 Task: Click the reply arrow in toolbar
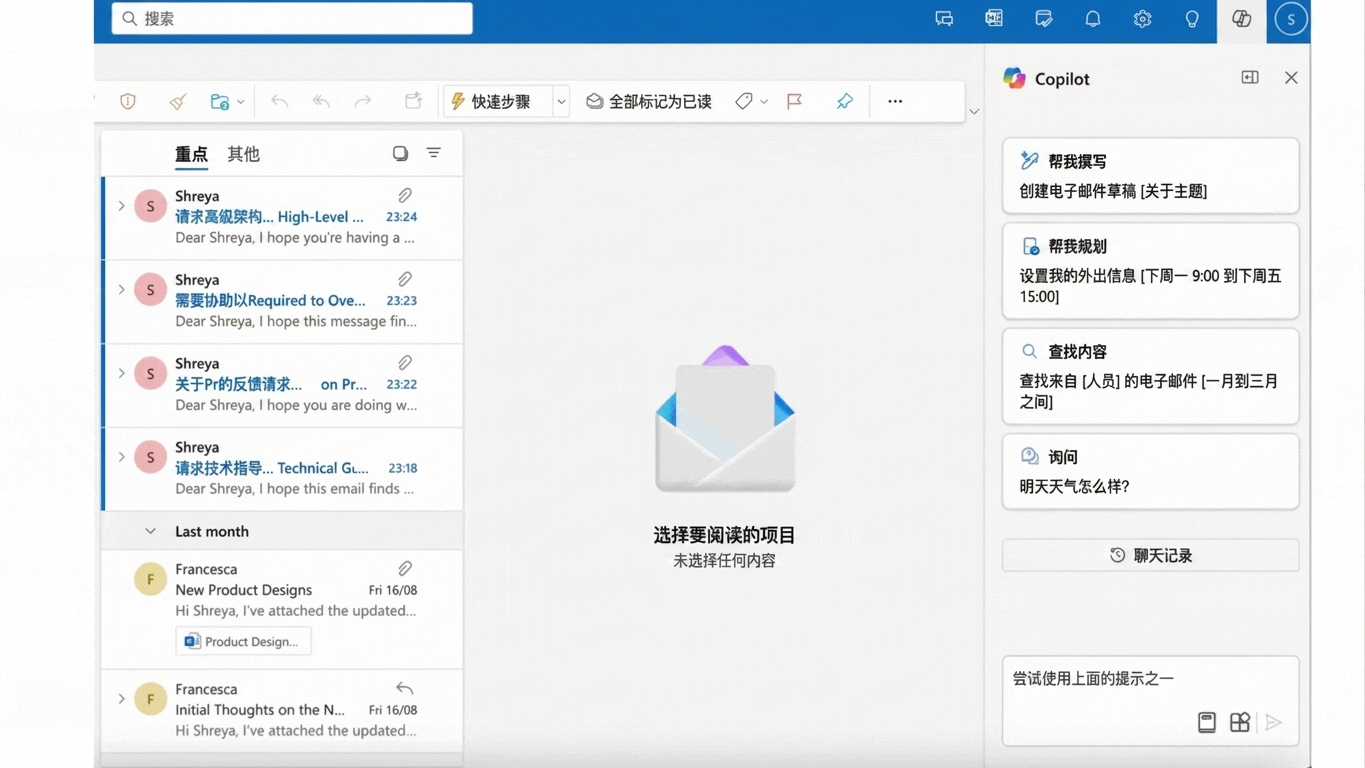(x=279, y=101)
